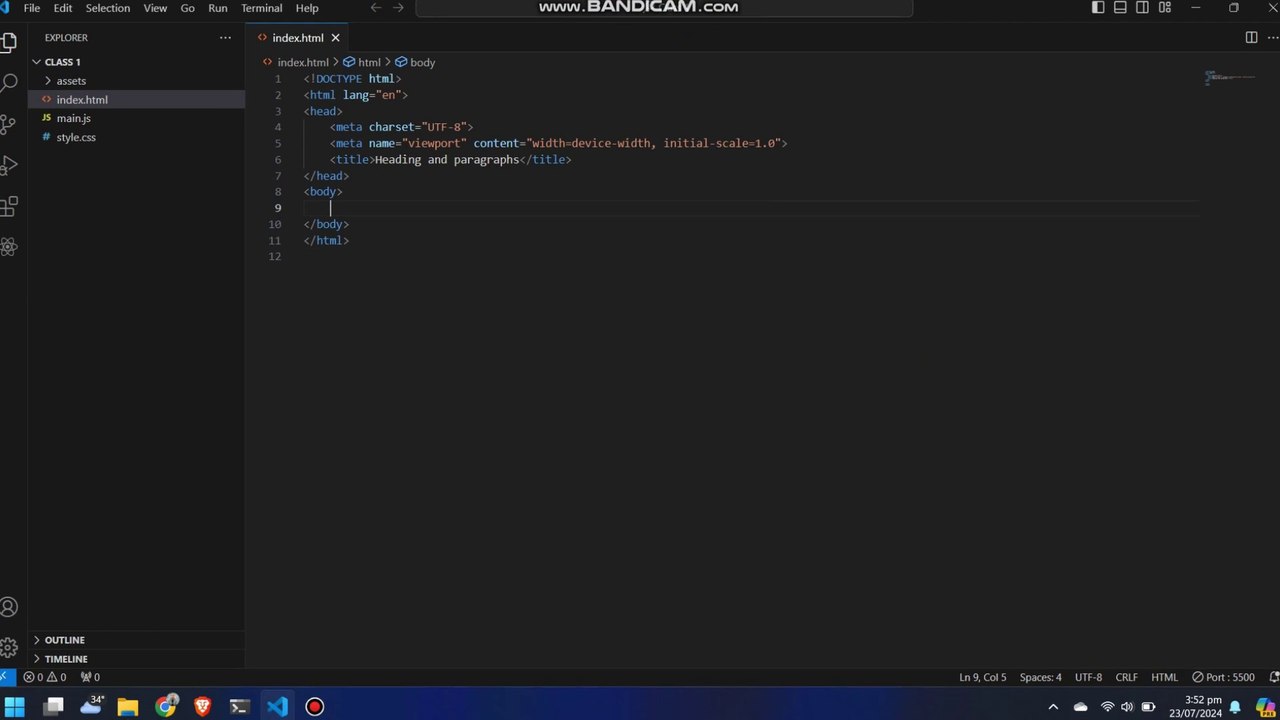Viewport: 1280px width, 720px height.
Task: Click the command center search box
Action: click(664, 8)
